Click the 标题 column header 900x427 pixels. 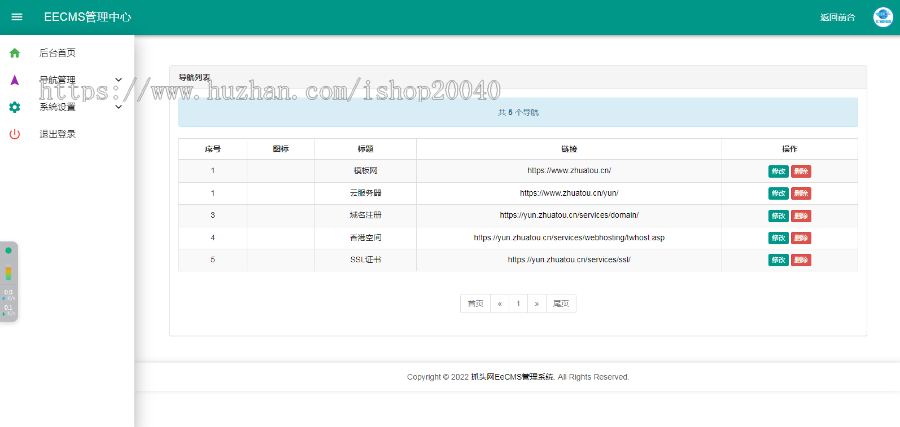click(366, 149)
